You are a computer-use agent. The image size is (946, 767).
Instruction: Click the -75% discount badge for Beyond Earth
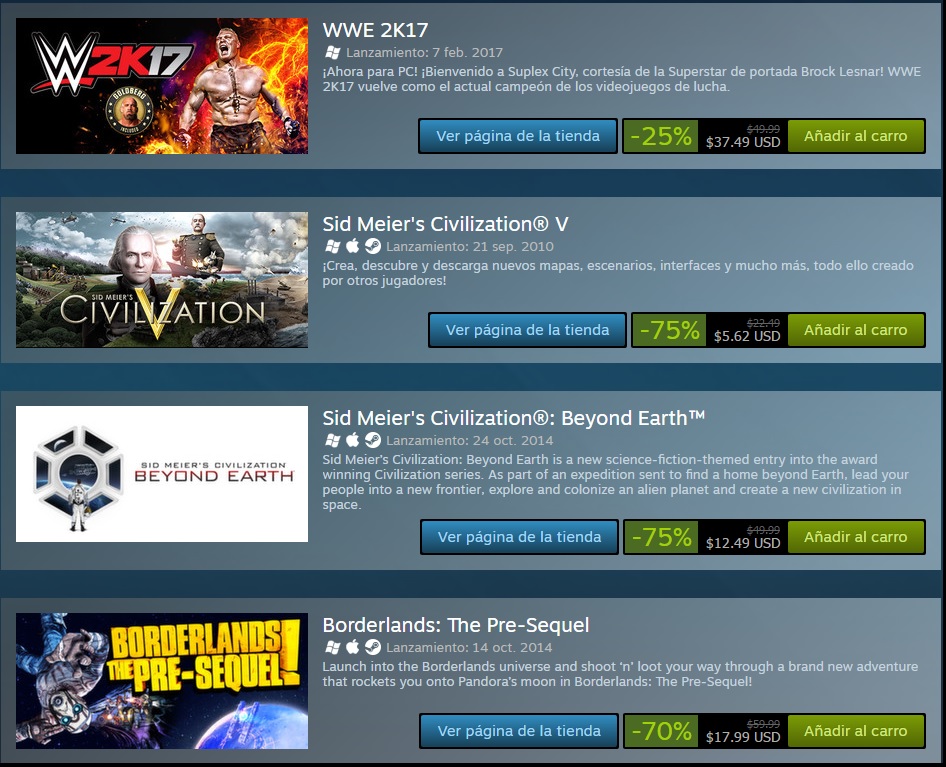tap(661, 537)
